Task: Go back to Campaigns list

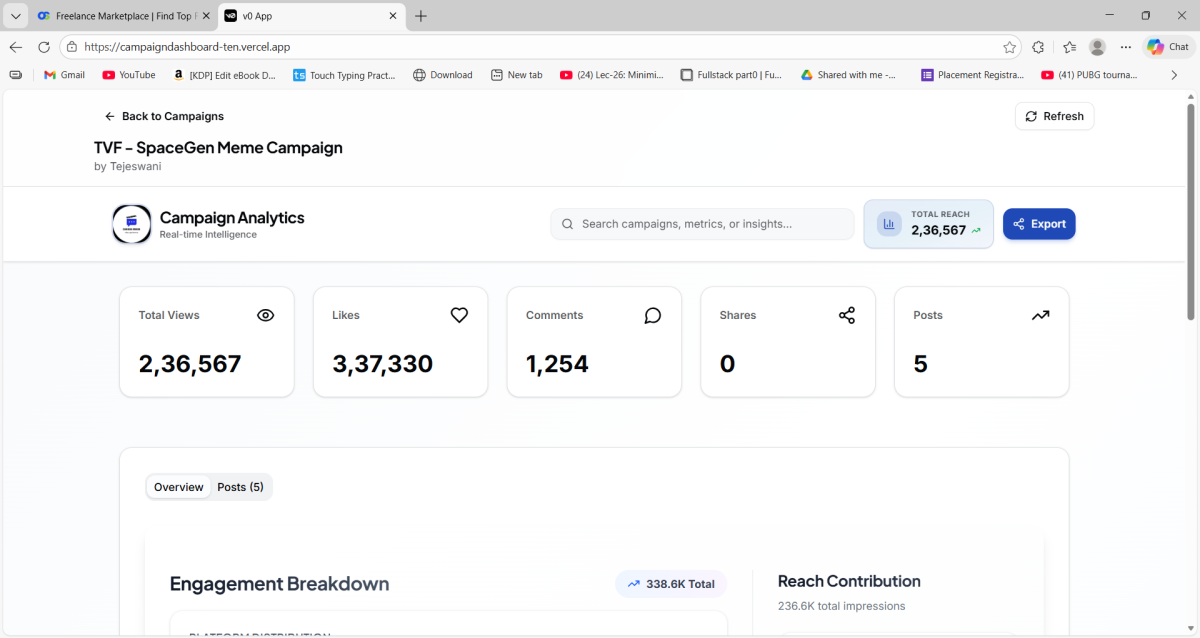Action: 164,116
